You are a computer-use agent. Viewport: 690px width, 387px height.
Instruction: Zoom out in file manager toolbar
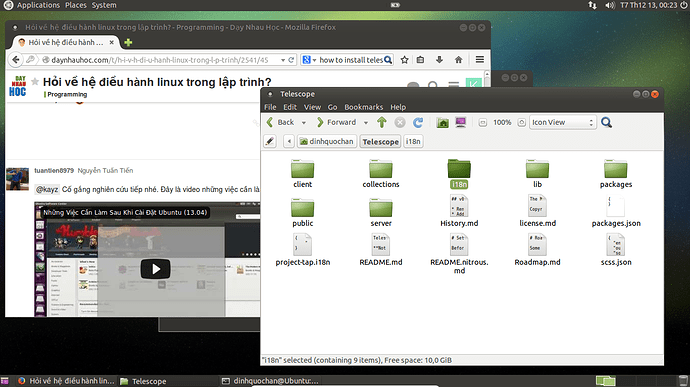[x=483, y=122]
